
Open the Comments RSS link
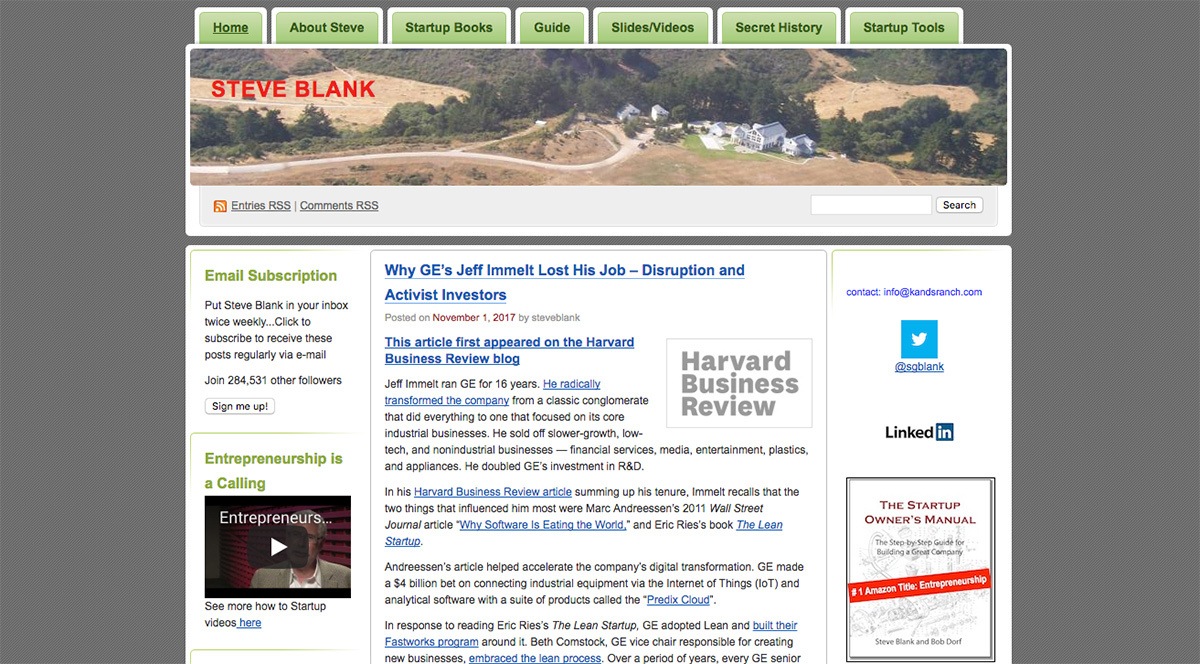339,206
